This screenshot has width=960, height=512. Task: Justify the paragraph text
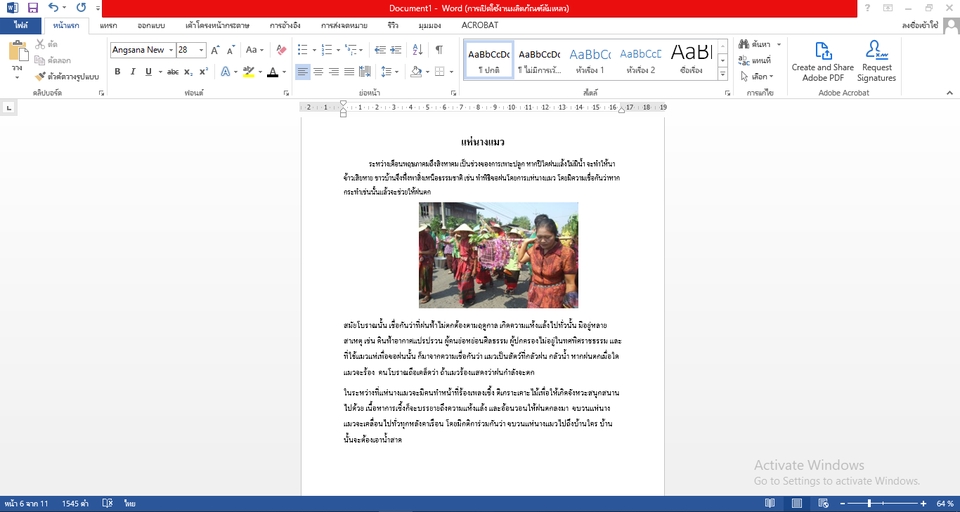(x=349, y=72)
